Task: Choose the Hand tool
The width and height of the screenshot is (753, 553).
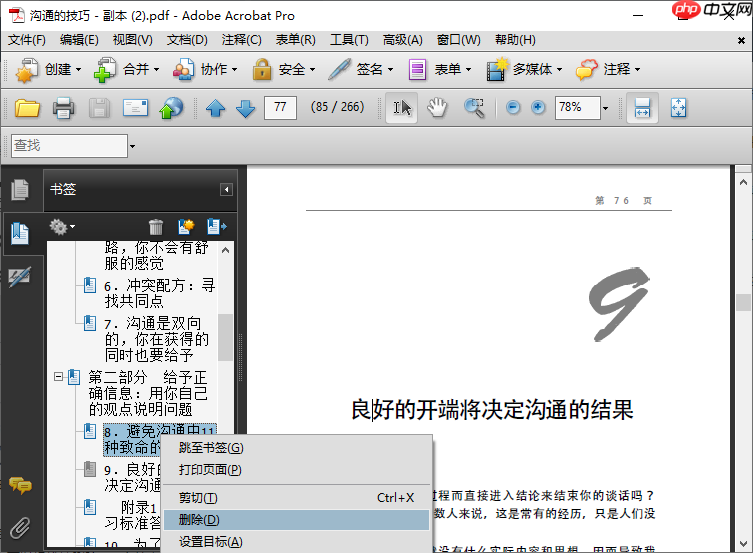Action: [437, 107]
